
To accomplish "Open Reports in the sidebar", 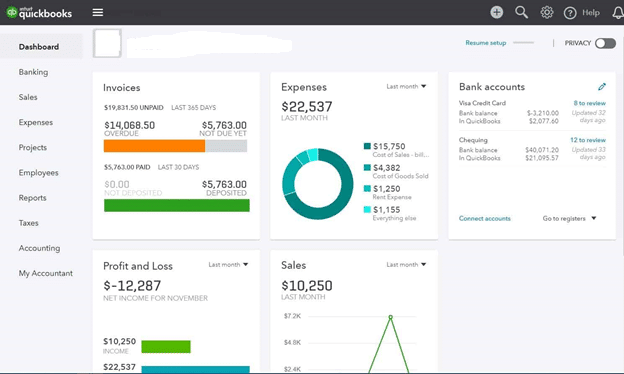I will [x=33, y=198].
